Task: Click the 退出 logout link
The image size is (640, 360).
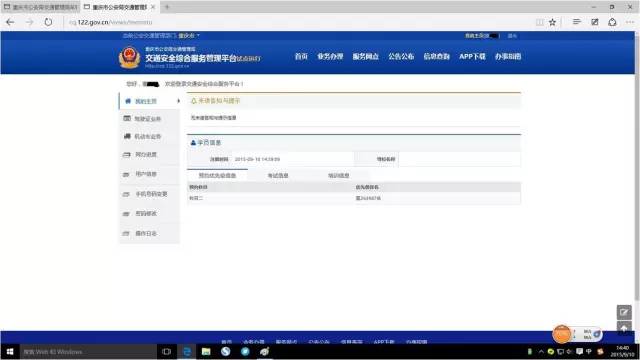Action: 512,36
